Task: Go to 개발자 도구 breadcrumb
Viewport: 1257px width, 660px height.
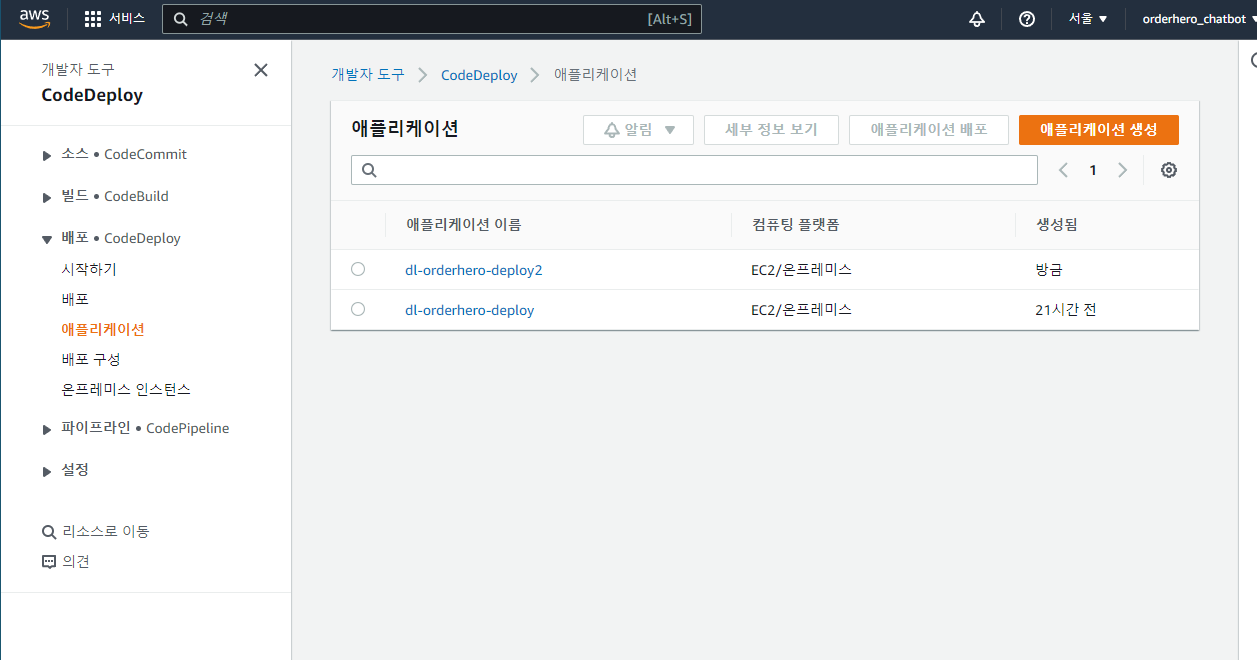Action: (368, 75)
